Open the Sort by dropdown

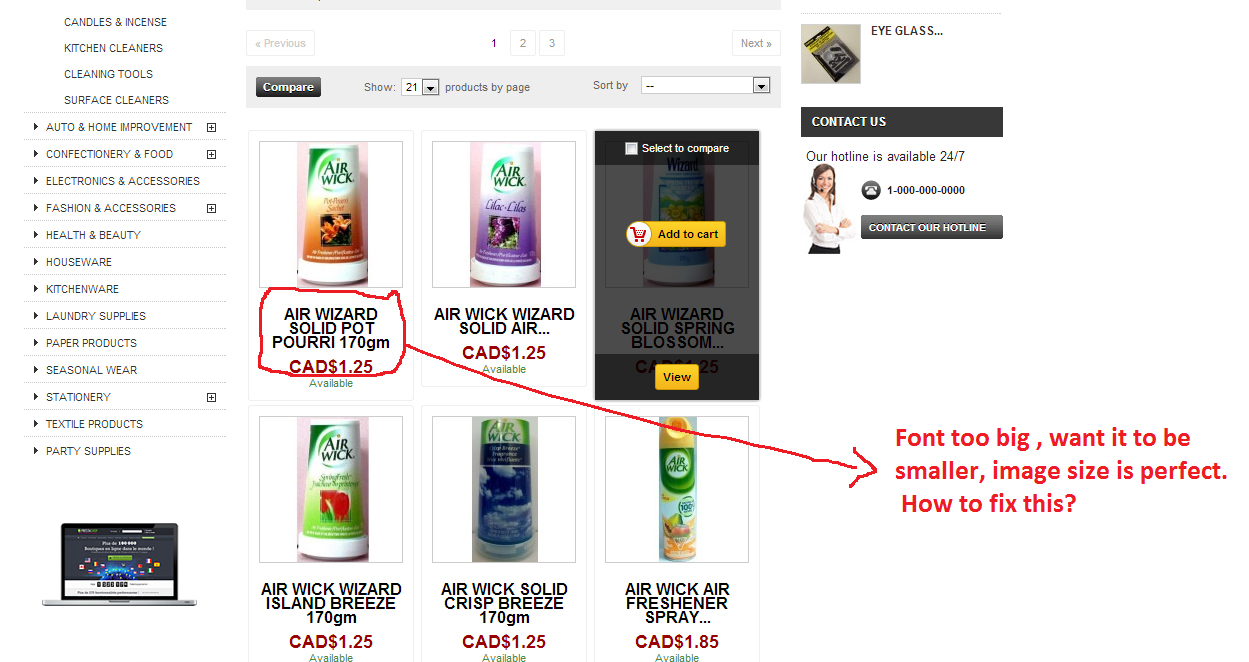[x=705, y=86]
